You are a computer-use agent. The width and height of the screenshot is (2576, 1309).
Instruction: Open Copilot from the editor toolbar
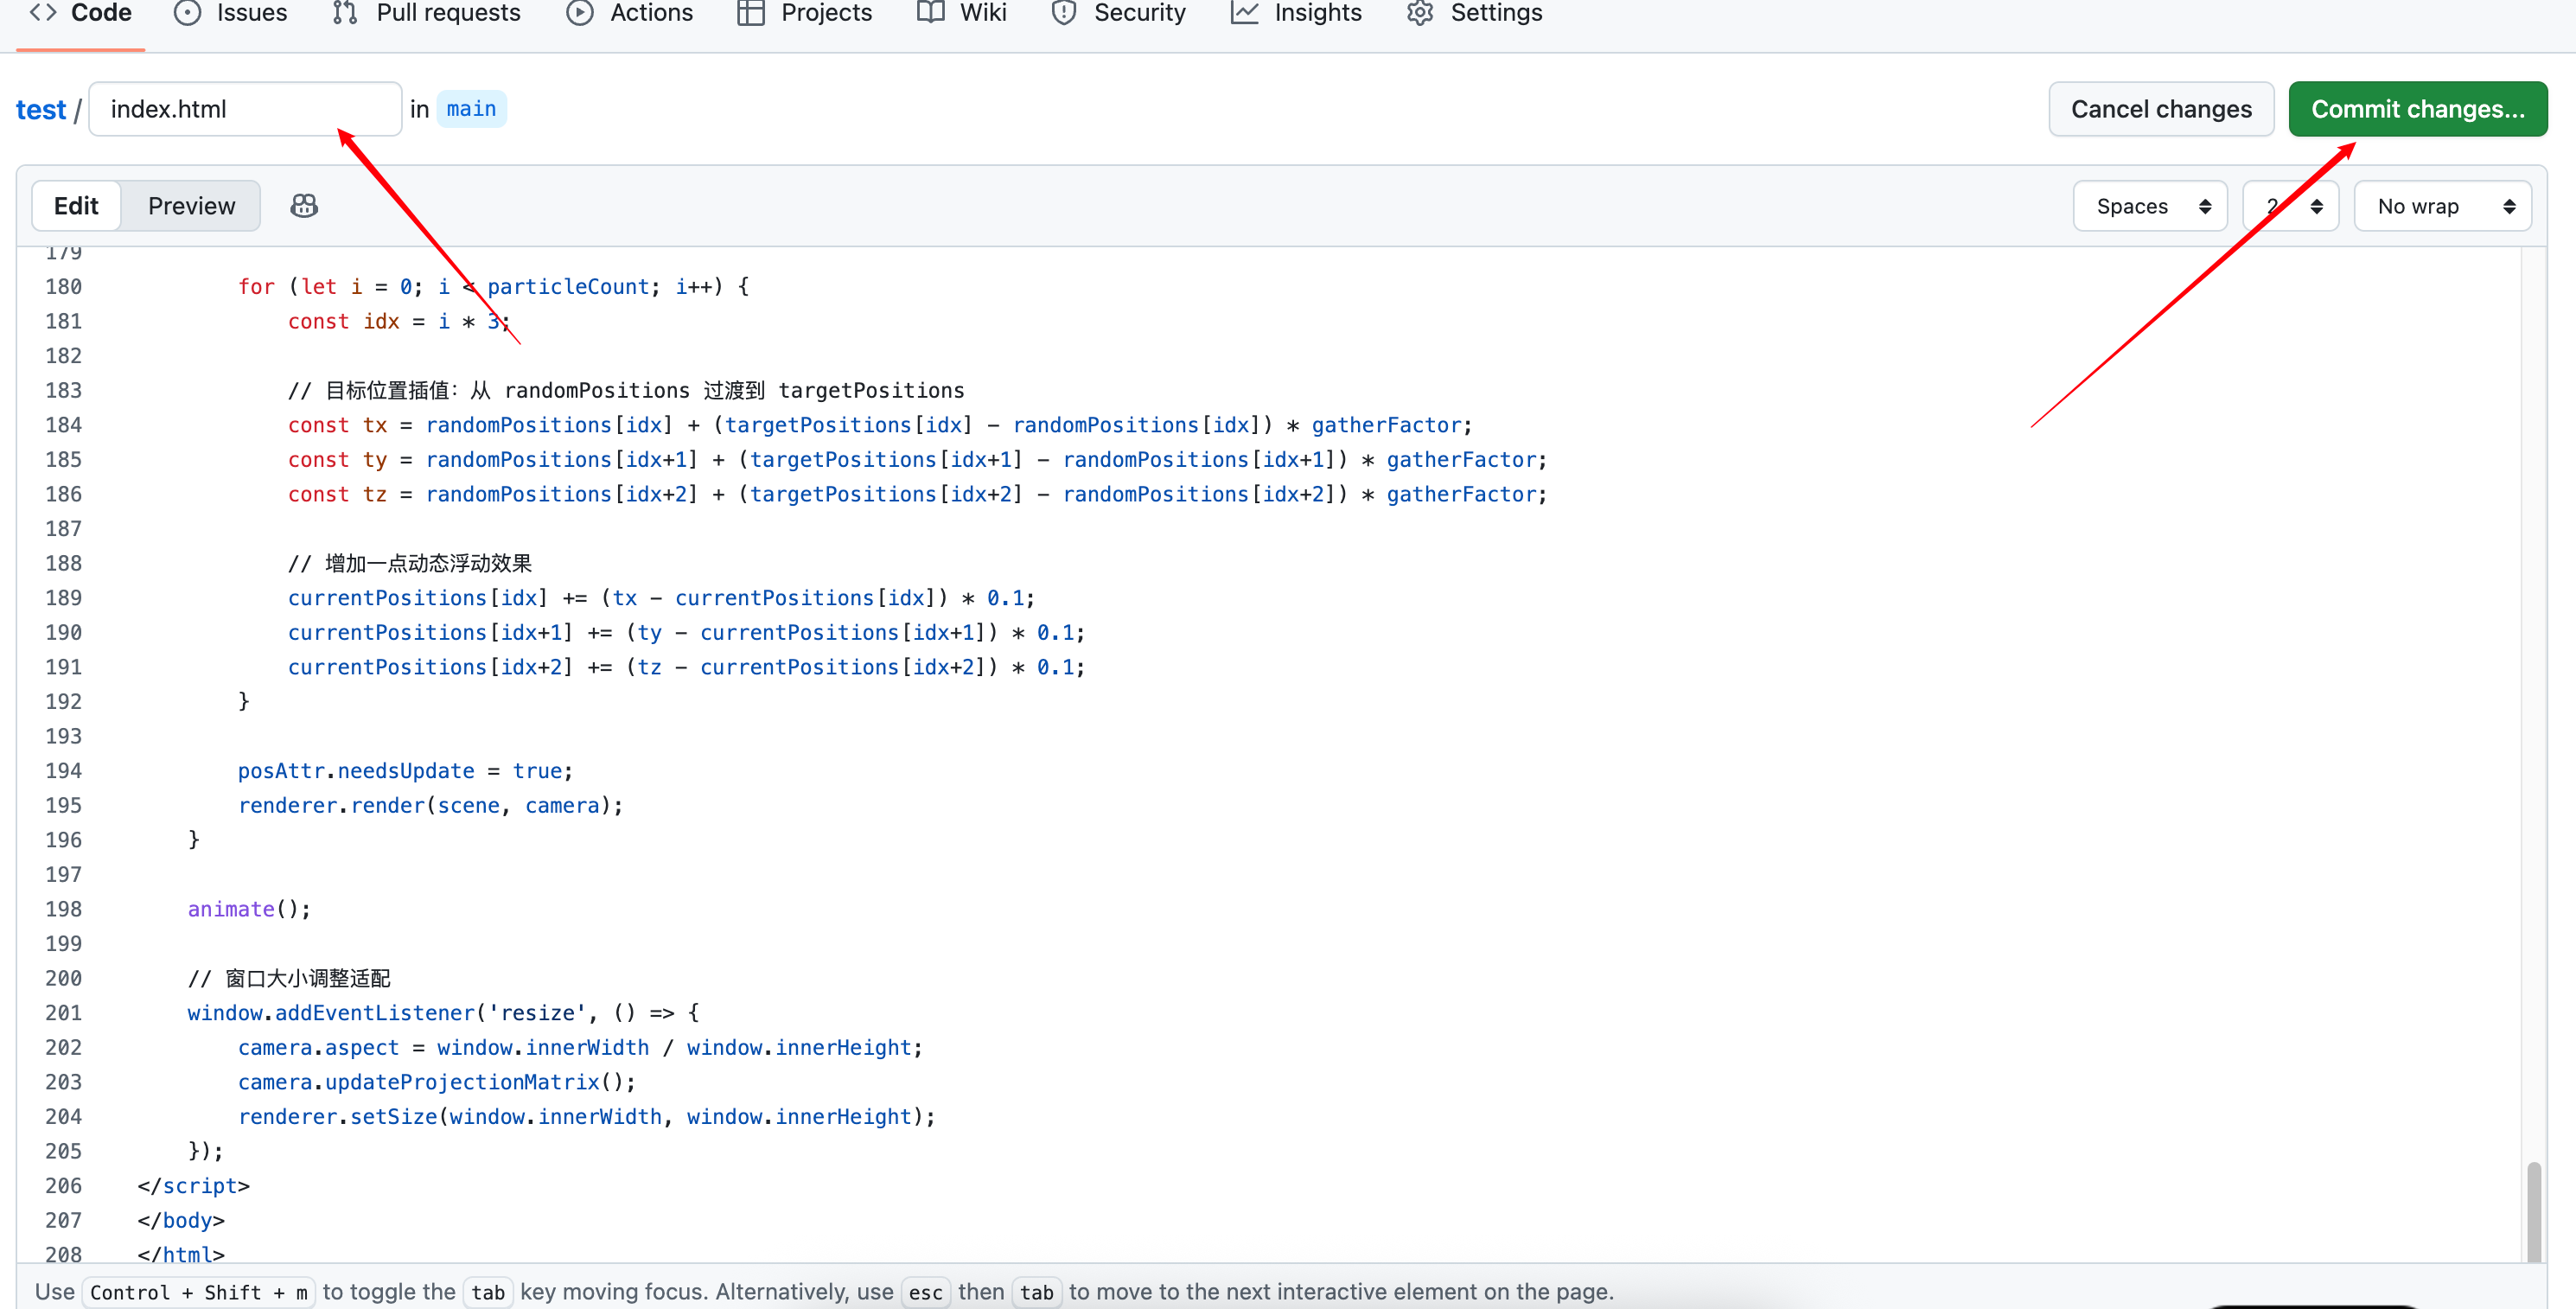pos(304,206)
